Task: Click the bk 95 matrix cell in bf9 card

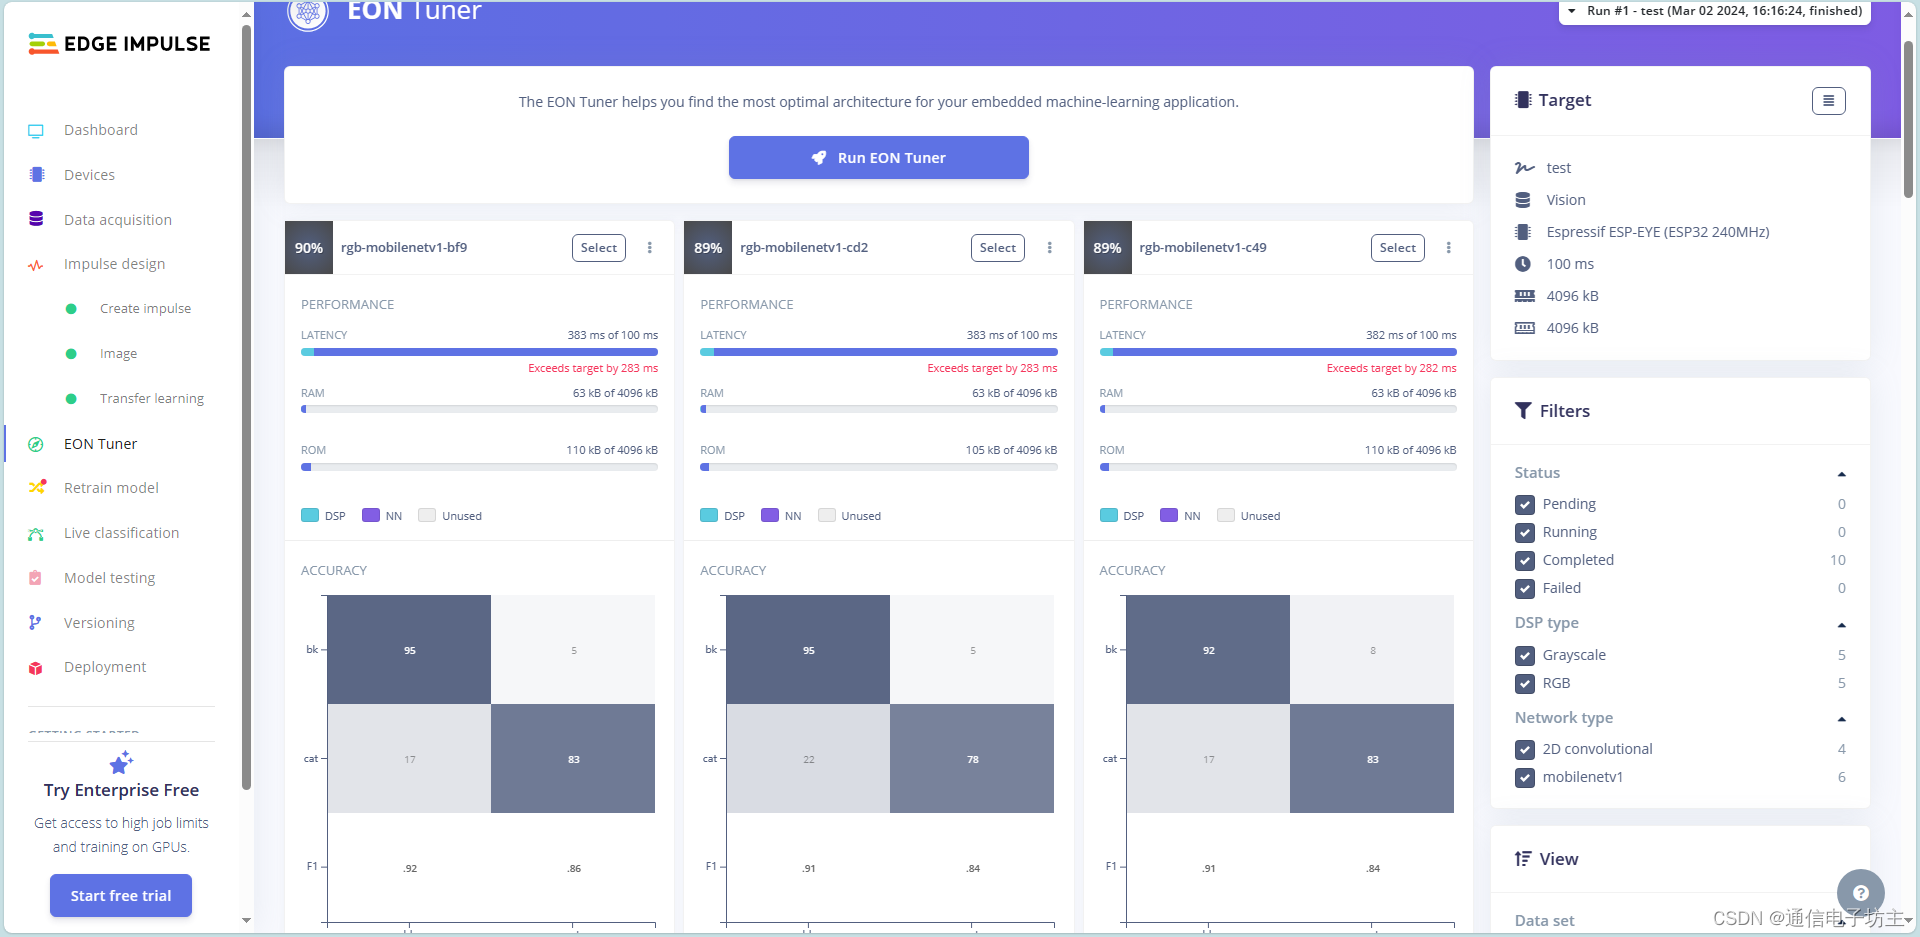Action: 409,650
